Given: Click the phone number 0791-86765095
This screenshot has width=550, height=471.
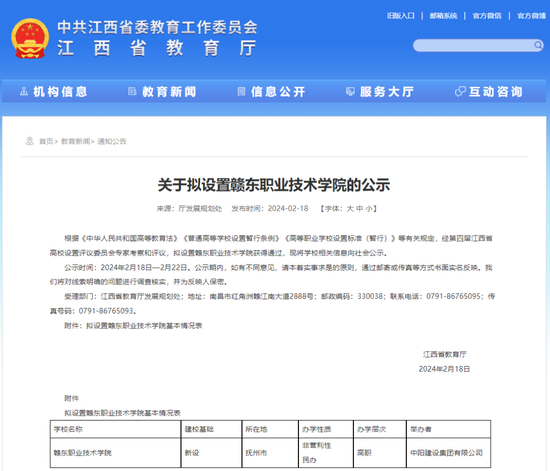Looking at the screenshot, I should click(453, 296).
